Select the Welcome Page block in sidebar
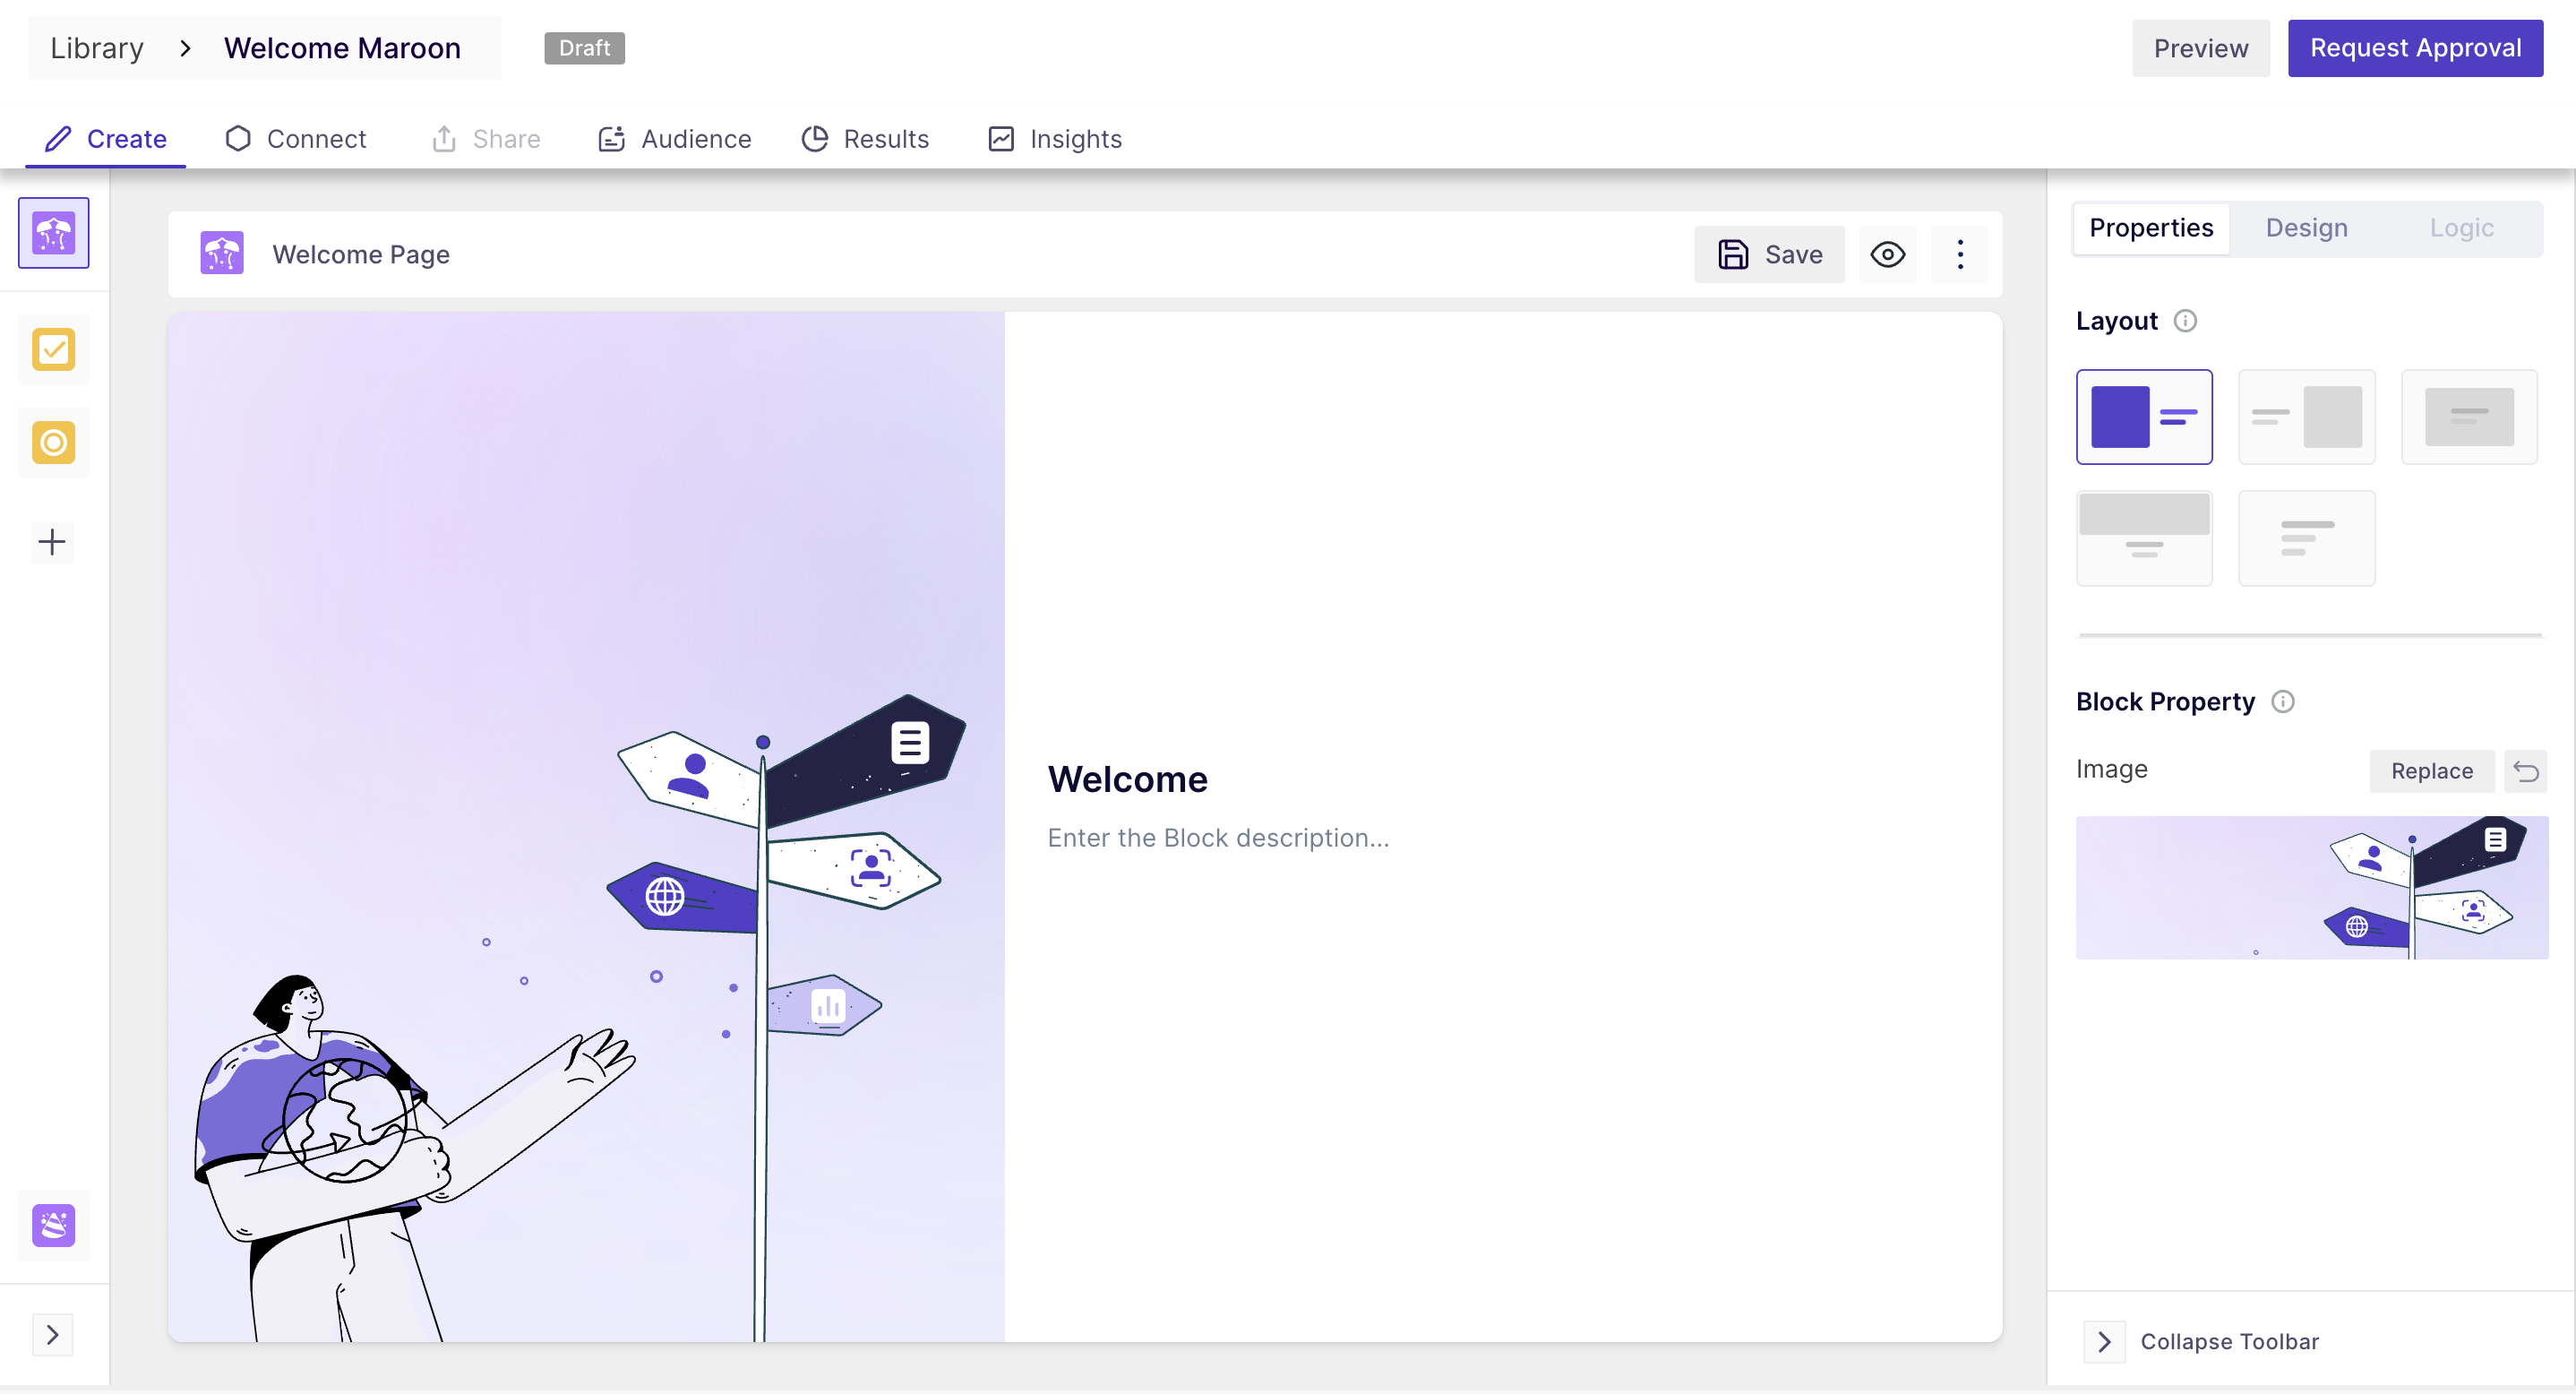The width and height of the screenshot is (2576, 1394). point(53,233)
